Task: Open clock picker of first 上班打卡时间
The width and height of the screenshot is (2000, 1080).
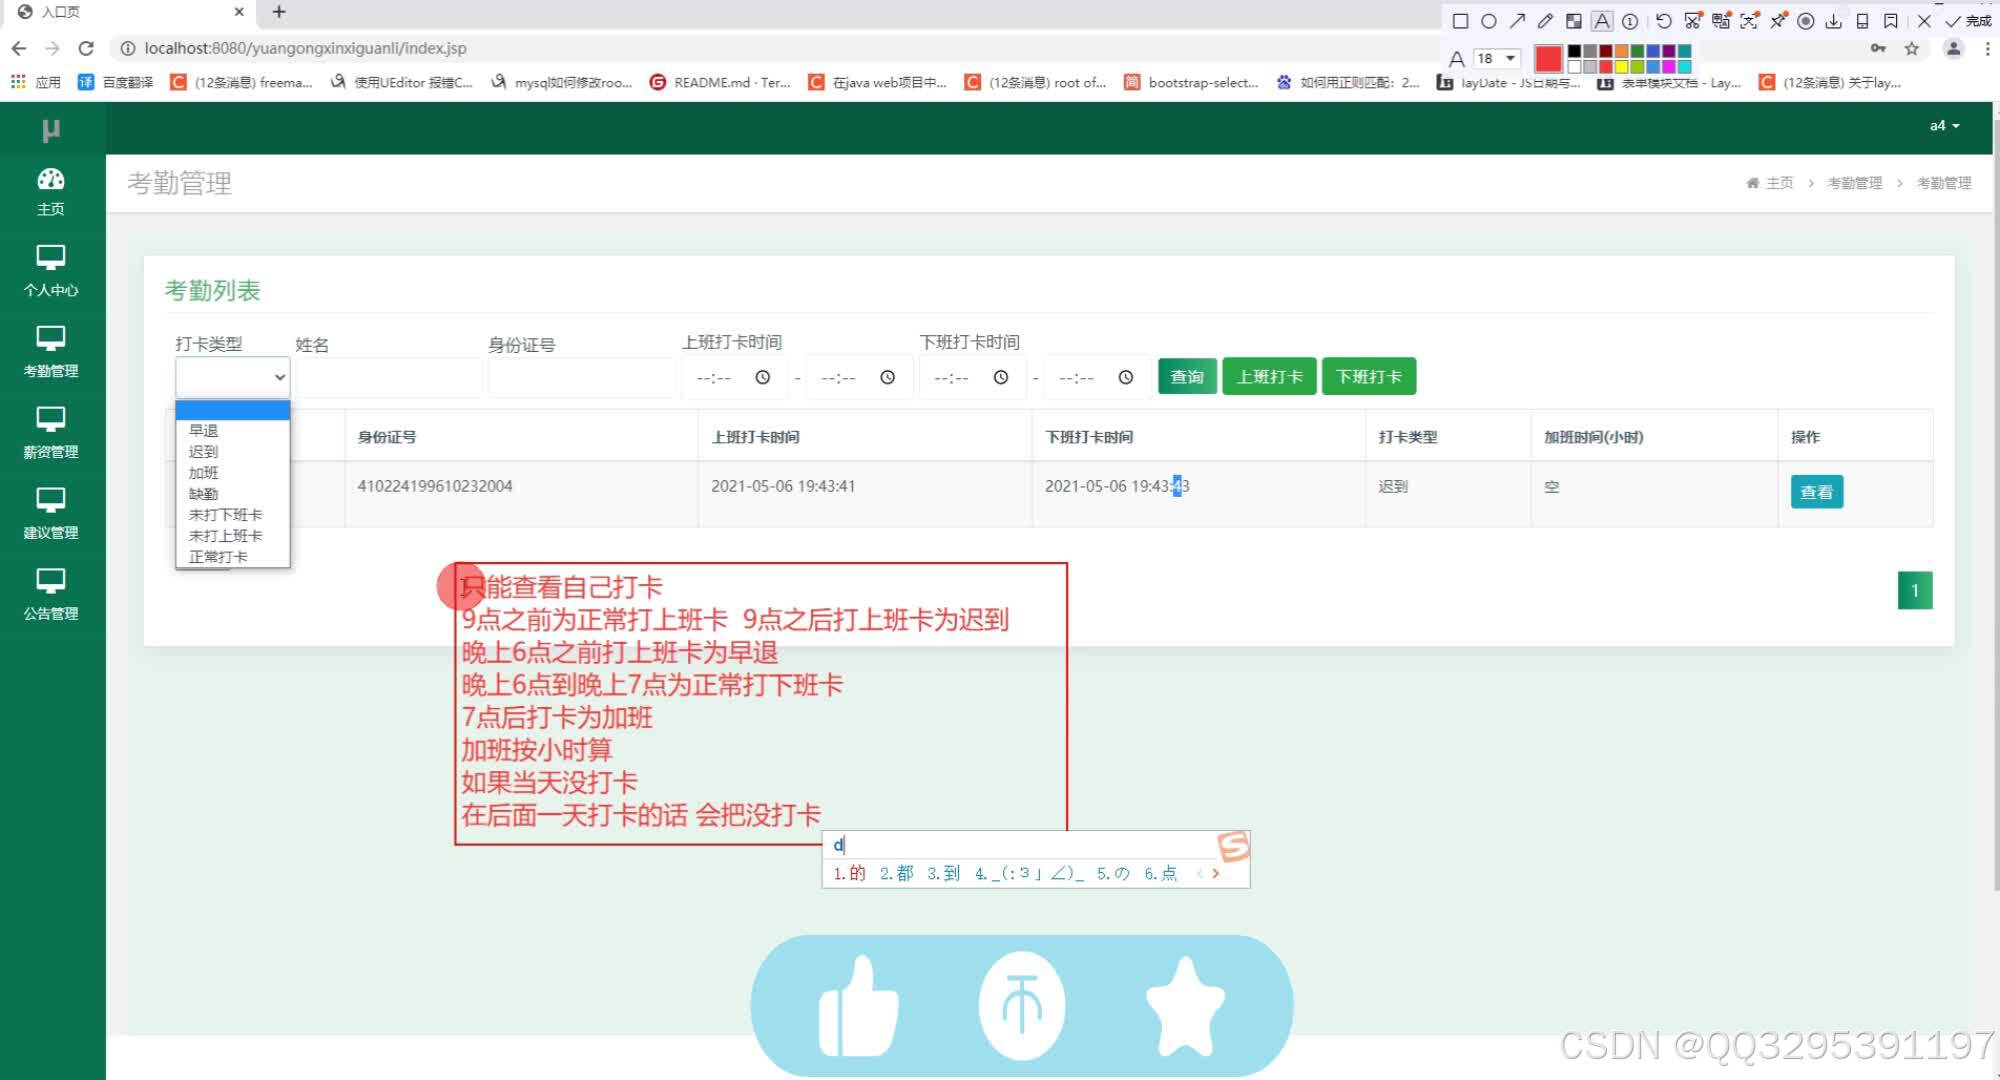Action: pyautogui.click(x=762, y=377)
